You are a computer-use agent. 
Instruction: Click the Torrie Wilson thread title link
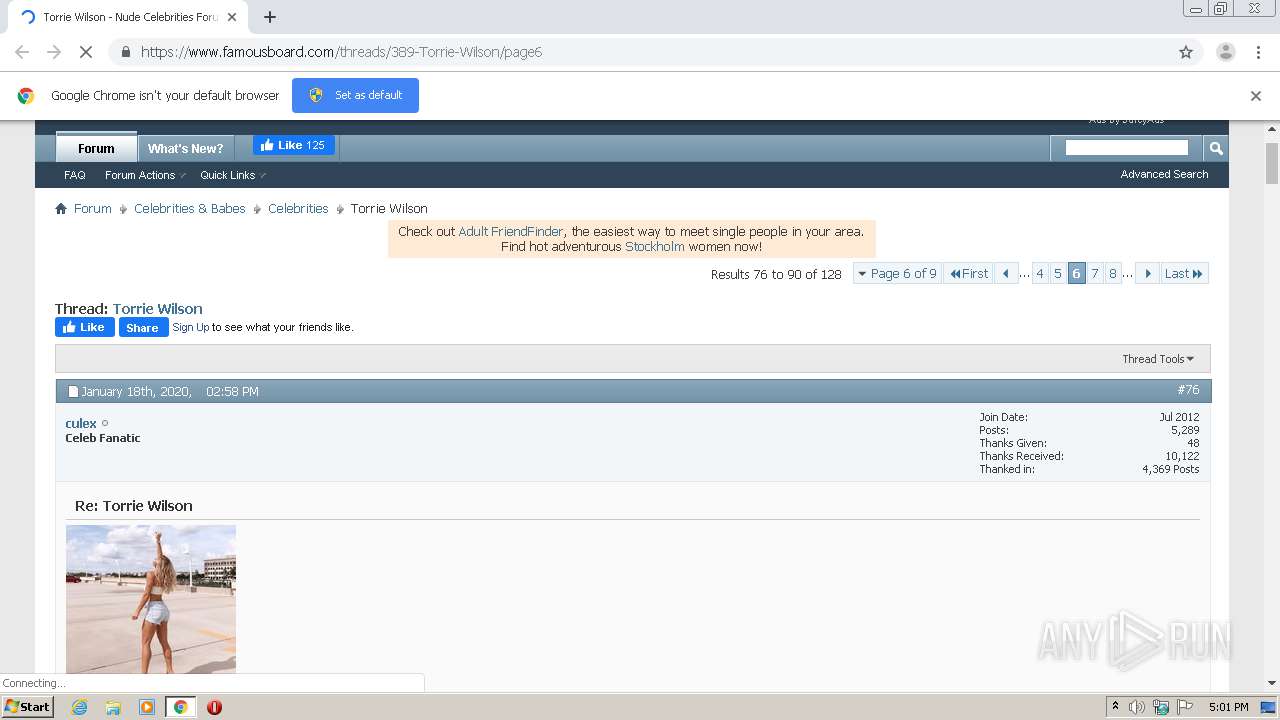pyautogui.click(x=157, y=309)
